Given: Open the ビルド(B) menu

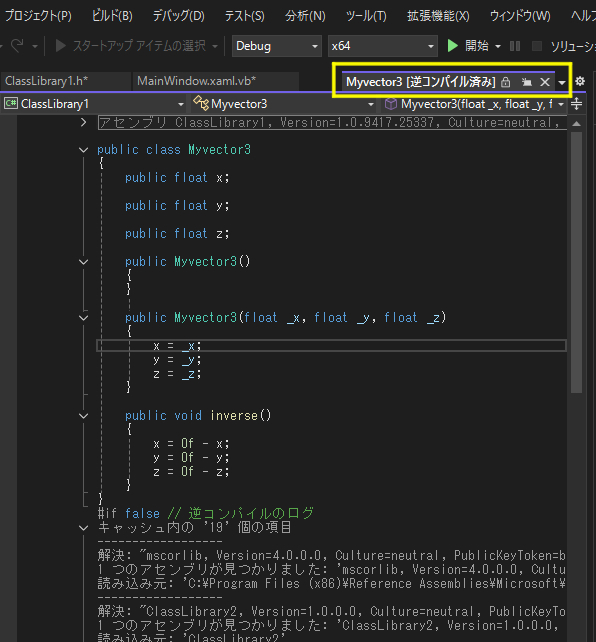Looking at the screenshot, I should point(112,16).
